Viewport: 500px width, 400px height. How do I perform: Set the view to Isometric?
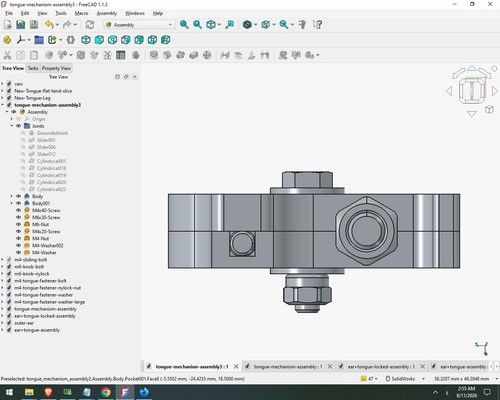pyautogui.click(x=86, y=40)
